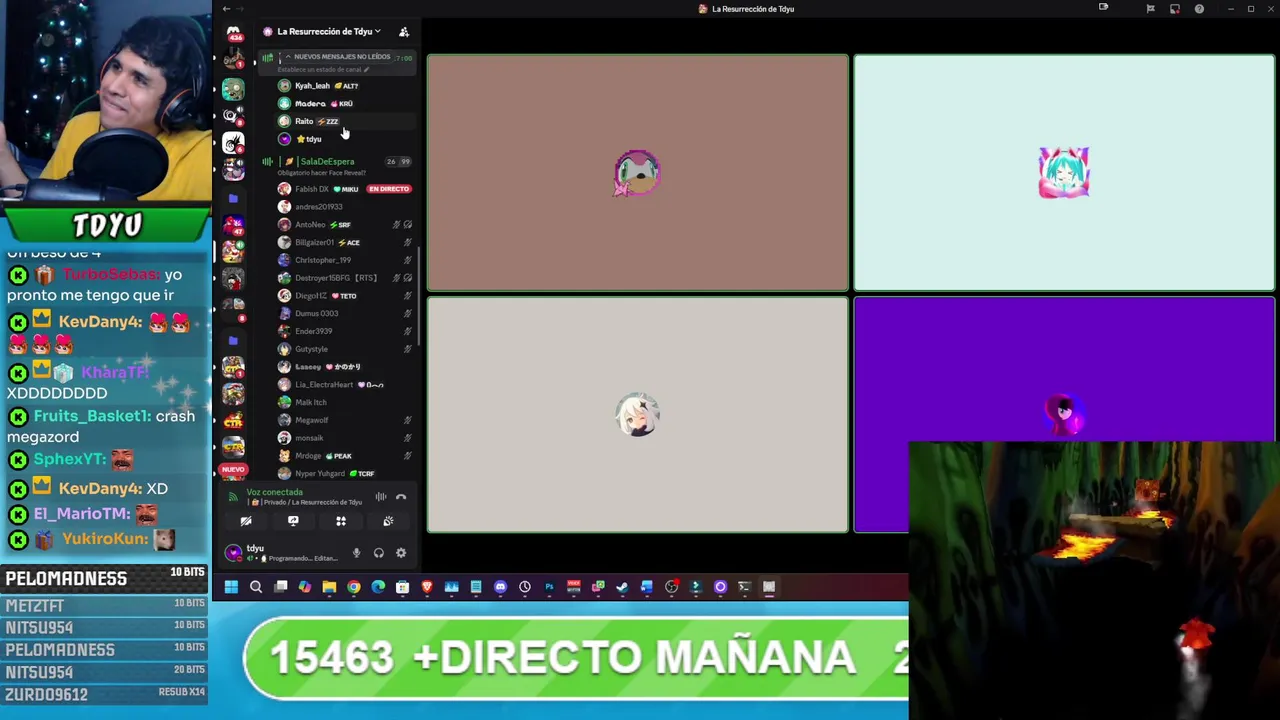Select user Fabish DX in waiting room
Screen dimensions: 1280x720
click(312, 189)
